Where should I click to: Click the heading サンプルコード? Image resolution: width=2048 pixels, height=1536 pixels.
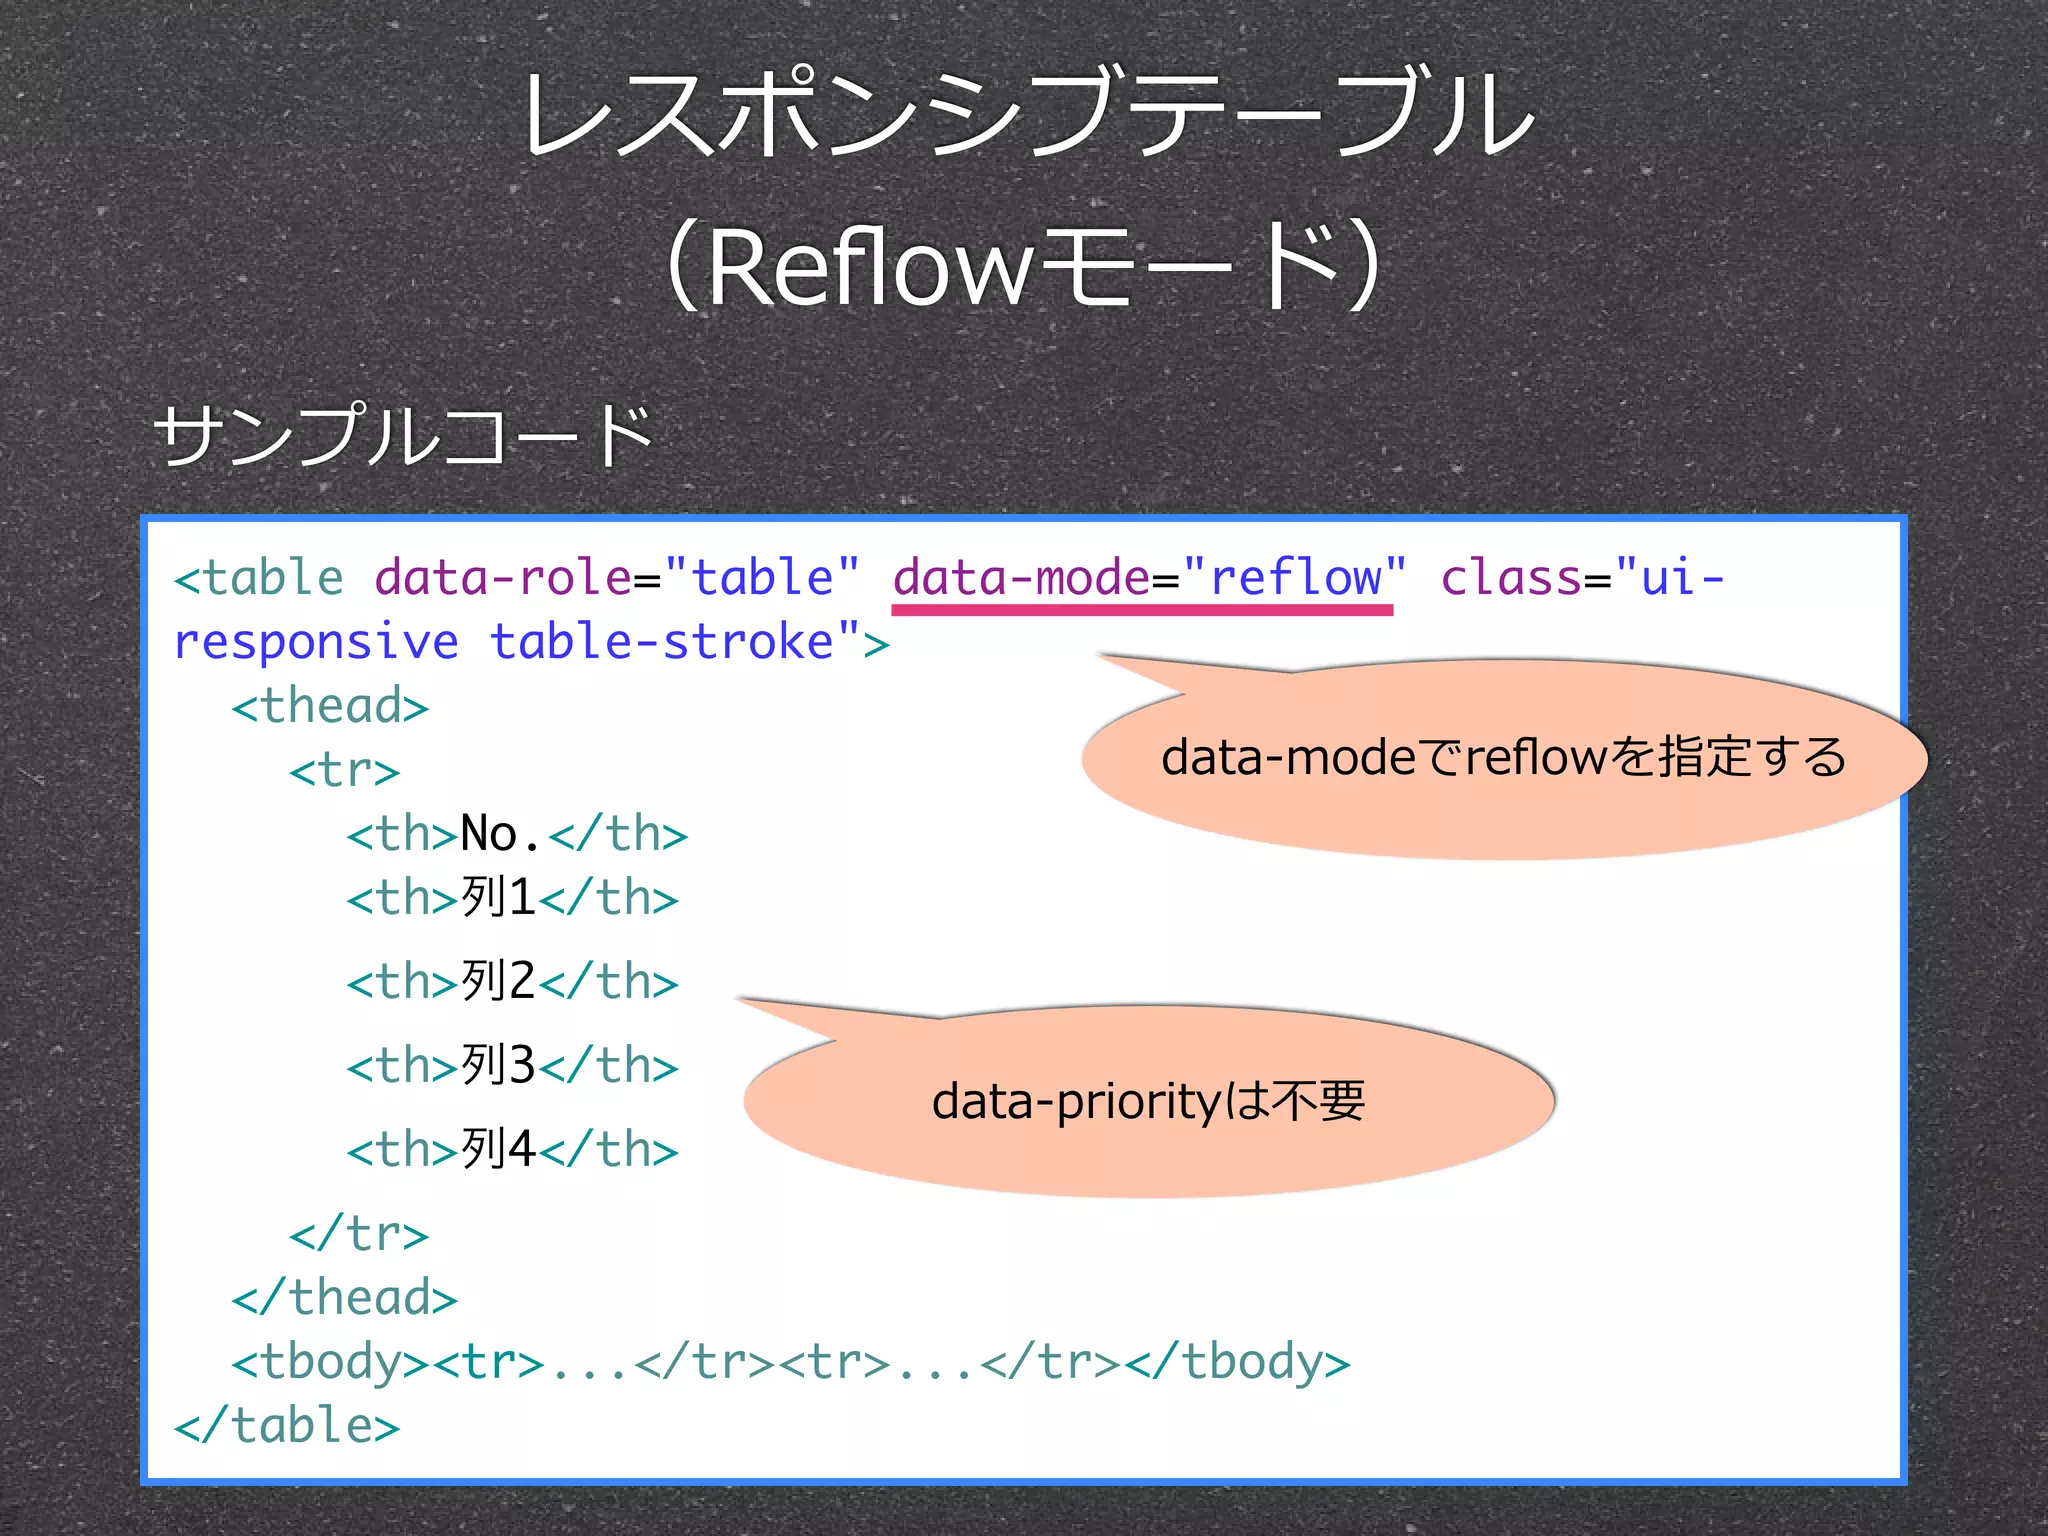(403, 436)
